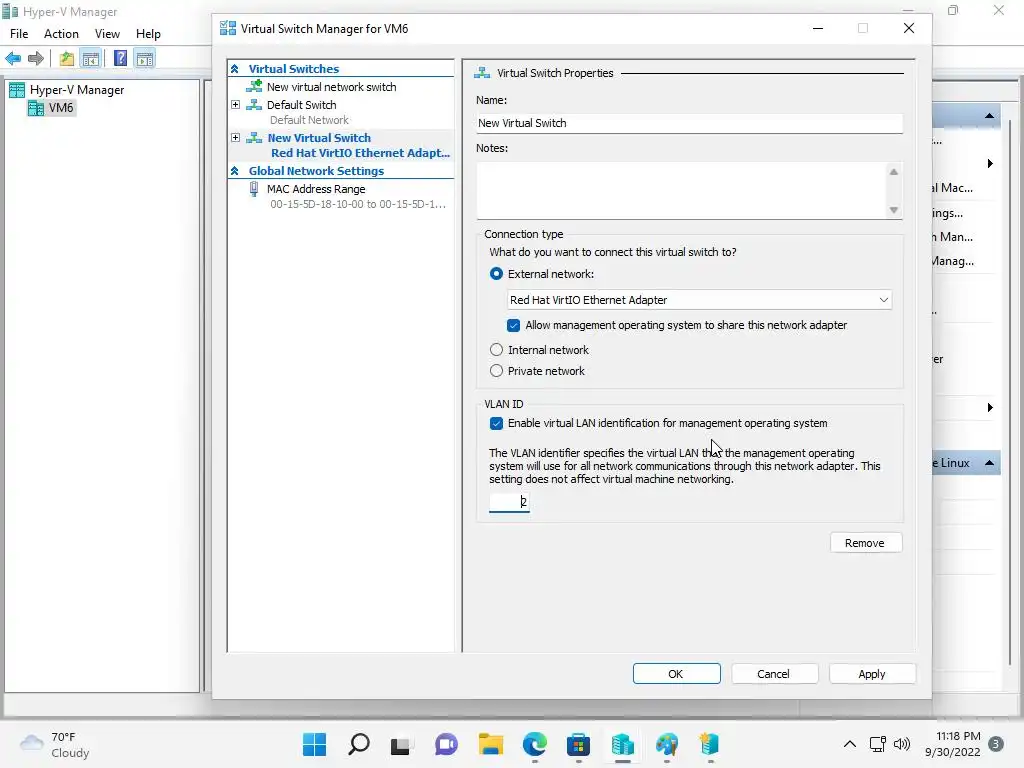The image size is (1024, 768).
Task: Click the Virtual Switch Manager title icon
Action: coord(228,28)
